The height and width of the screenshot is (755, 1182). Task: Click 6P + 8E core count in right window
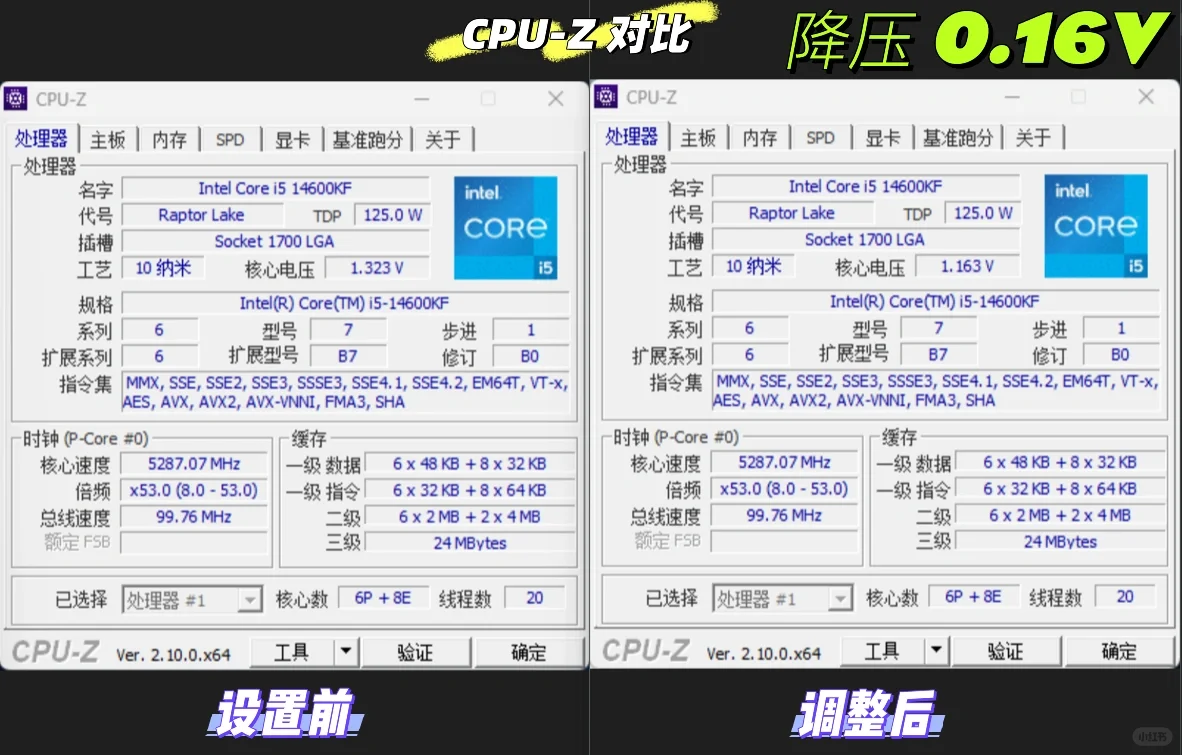pos(973,597)
